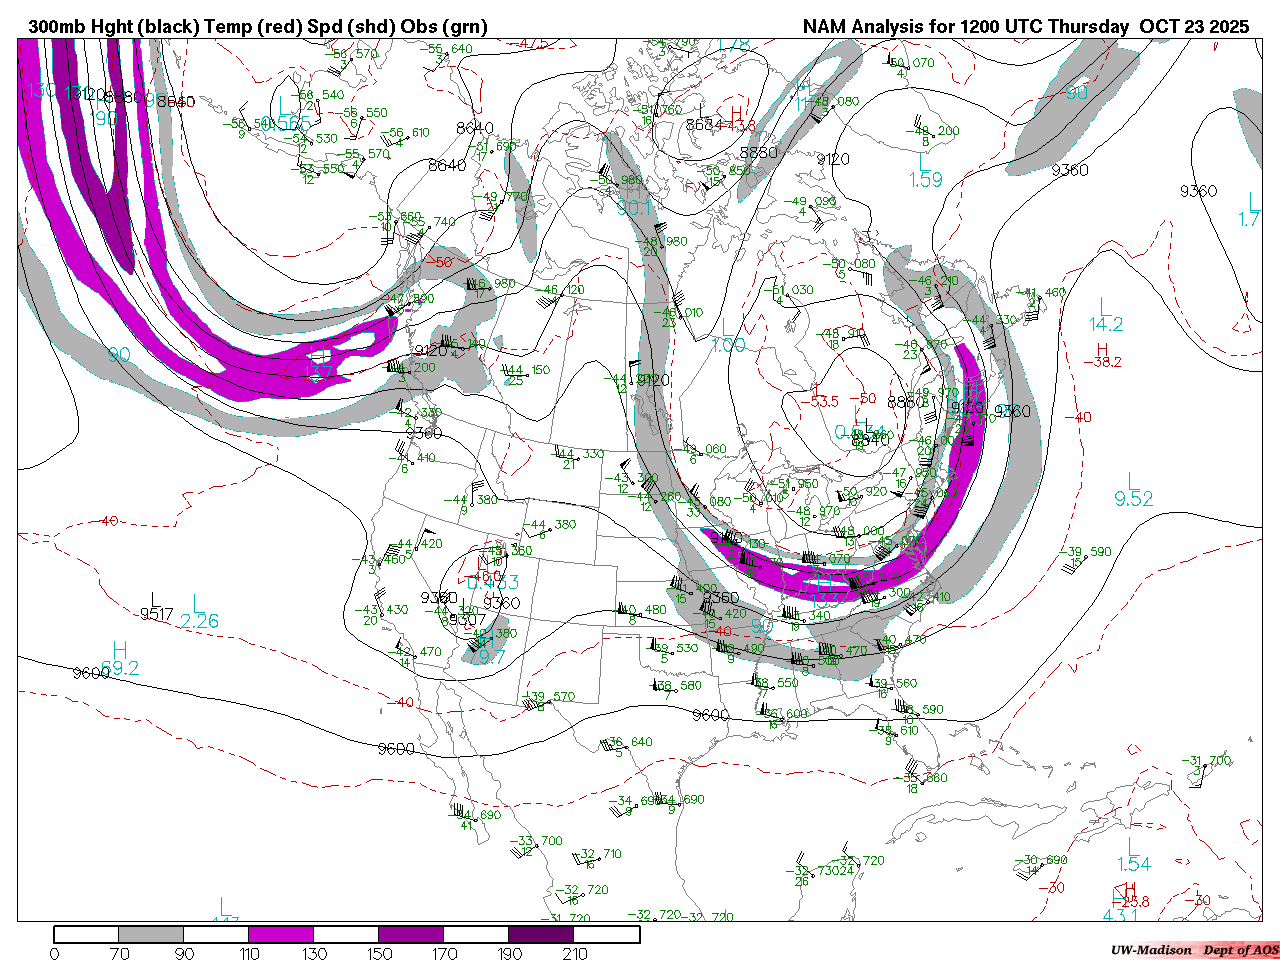1280x960 pixels.
Task: Select the magenta 110-130 legend swatch
Action: coord(281,934)
